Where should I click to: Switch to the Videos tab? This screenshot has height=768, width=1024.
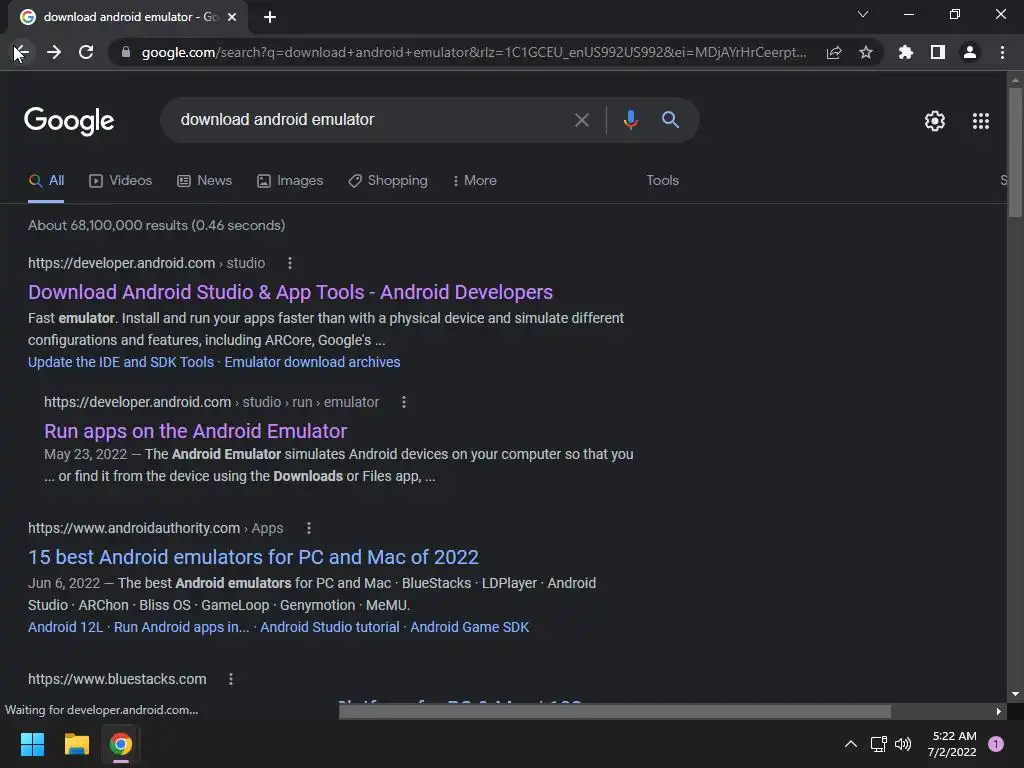(120, 181)
